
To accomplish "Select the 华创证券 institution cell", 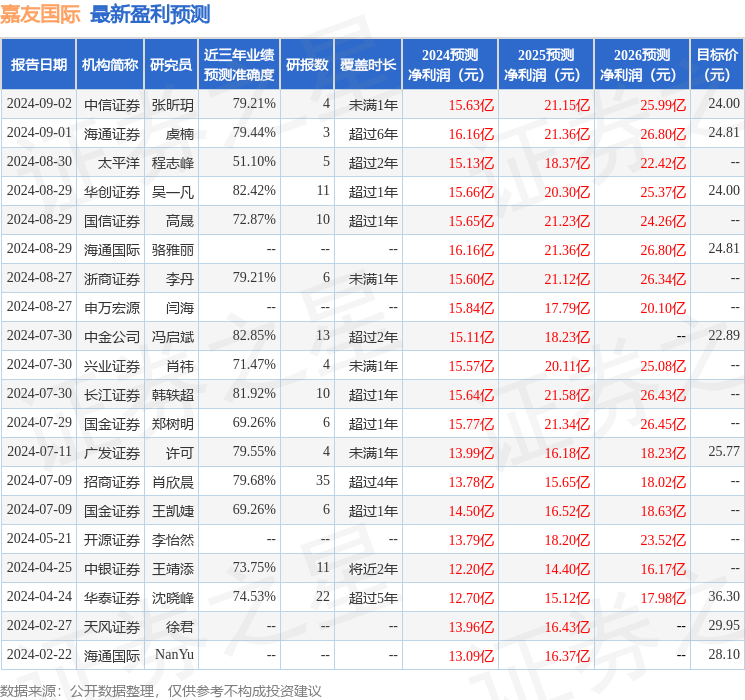I will [110, 191].
